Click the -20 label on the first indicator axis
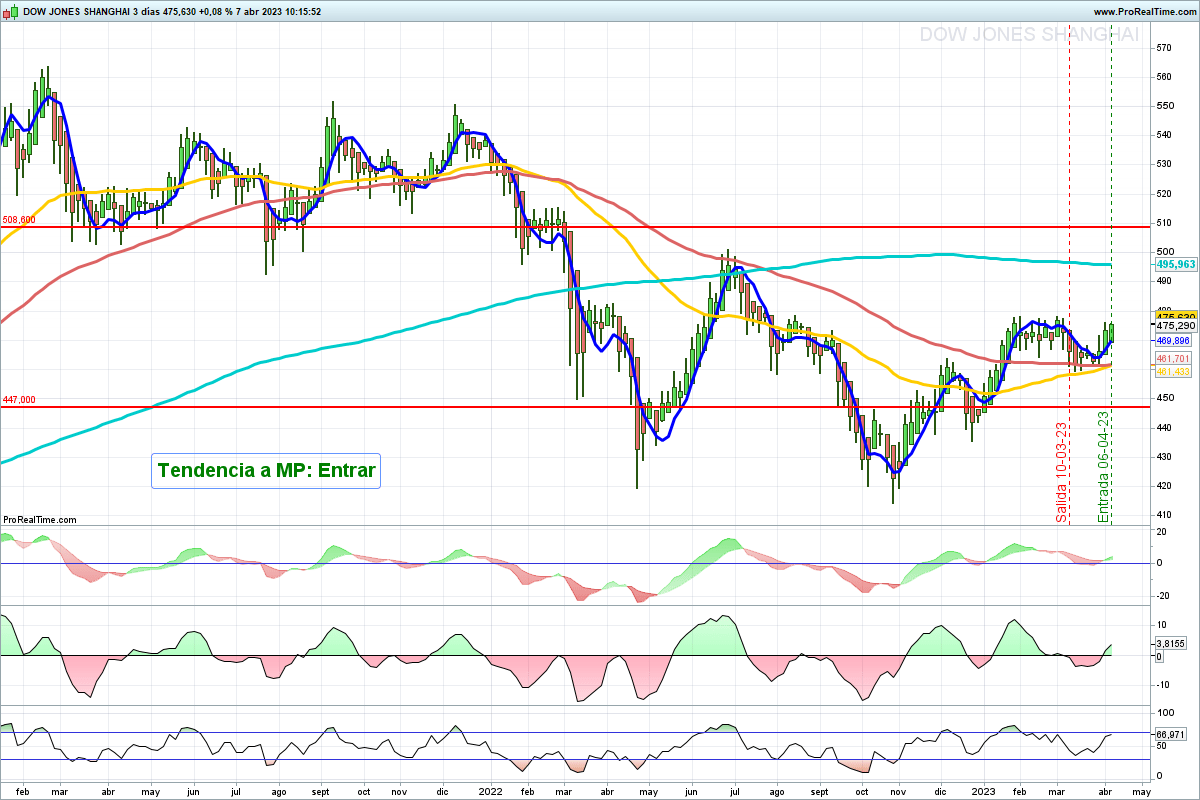This screenshot has width=1200, height=800. (1164, 596)
